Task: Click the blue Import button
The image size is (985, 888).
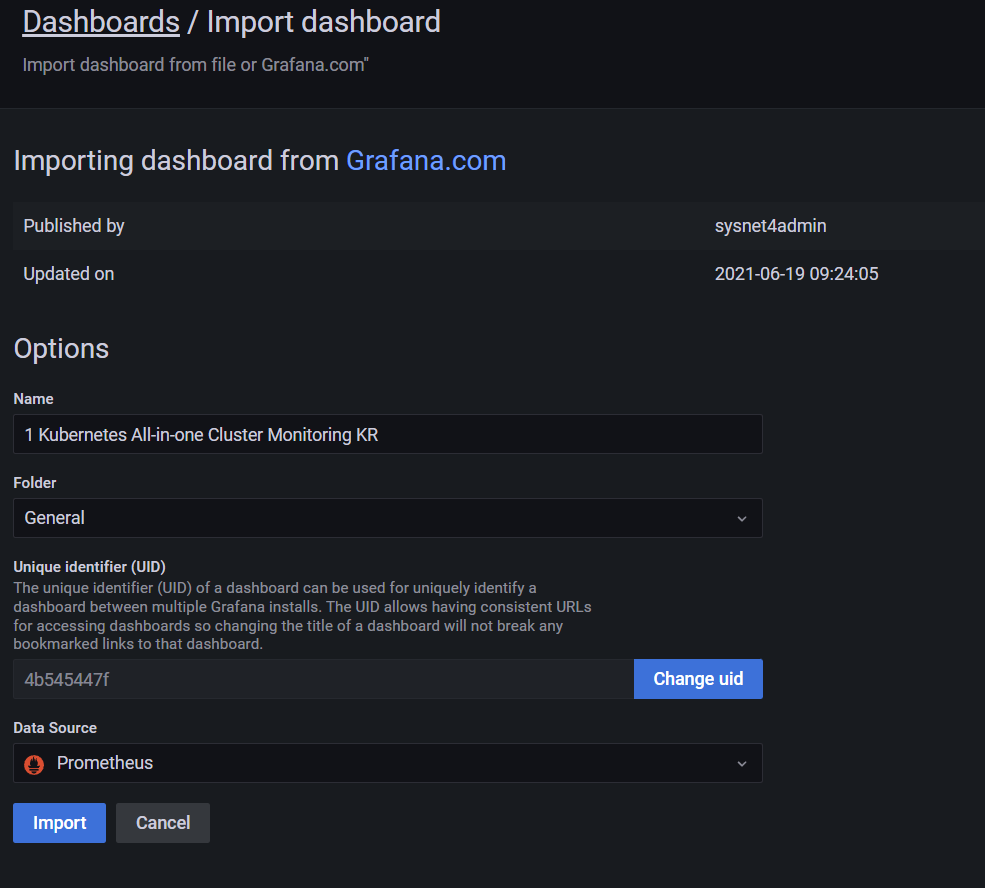Action: click(x=60, y=823)
